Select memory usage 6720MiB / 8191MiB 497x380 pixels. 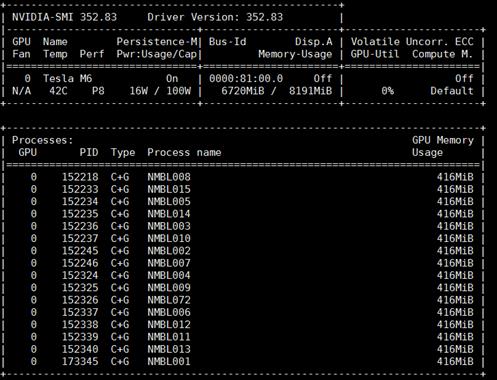coord(277,91)
